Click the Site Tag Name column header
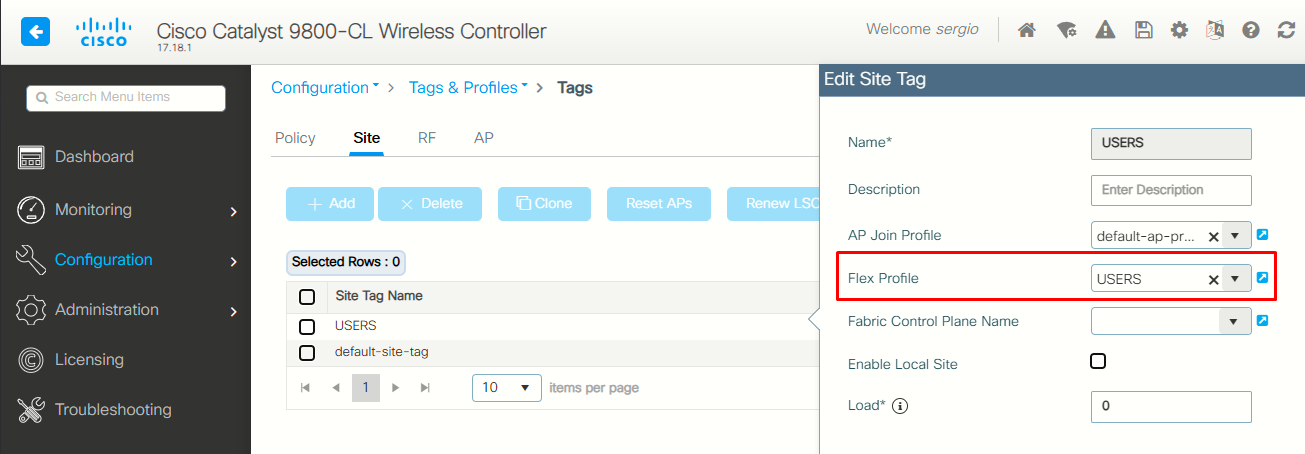 tap(379, 296)
